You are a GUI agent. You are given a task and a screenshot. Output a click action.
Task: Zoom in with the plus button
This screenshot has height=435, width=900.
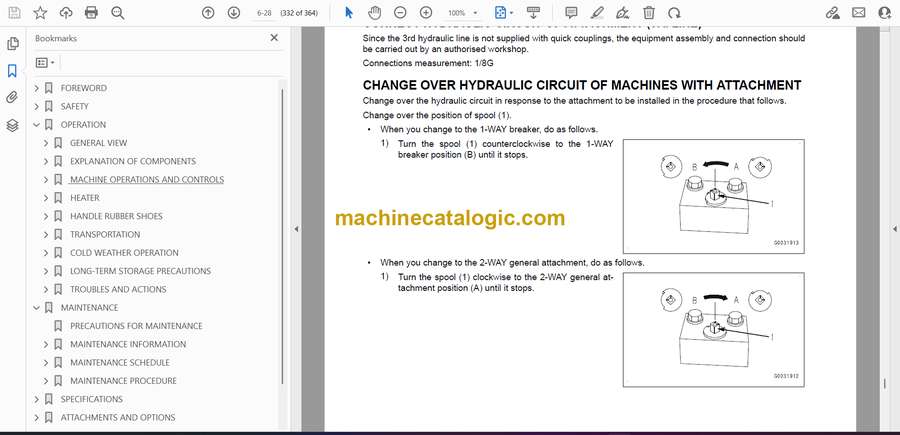click(x=426, y=13)
